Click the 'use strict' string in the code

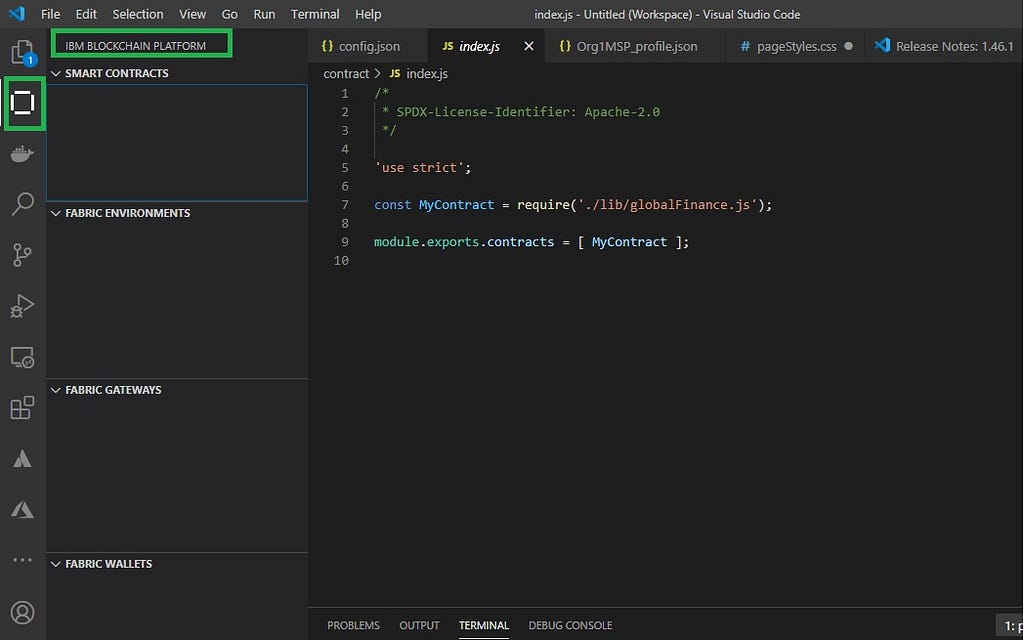tap(419, 168)
